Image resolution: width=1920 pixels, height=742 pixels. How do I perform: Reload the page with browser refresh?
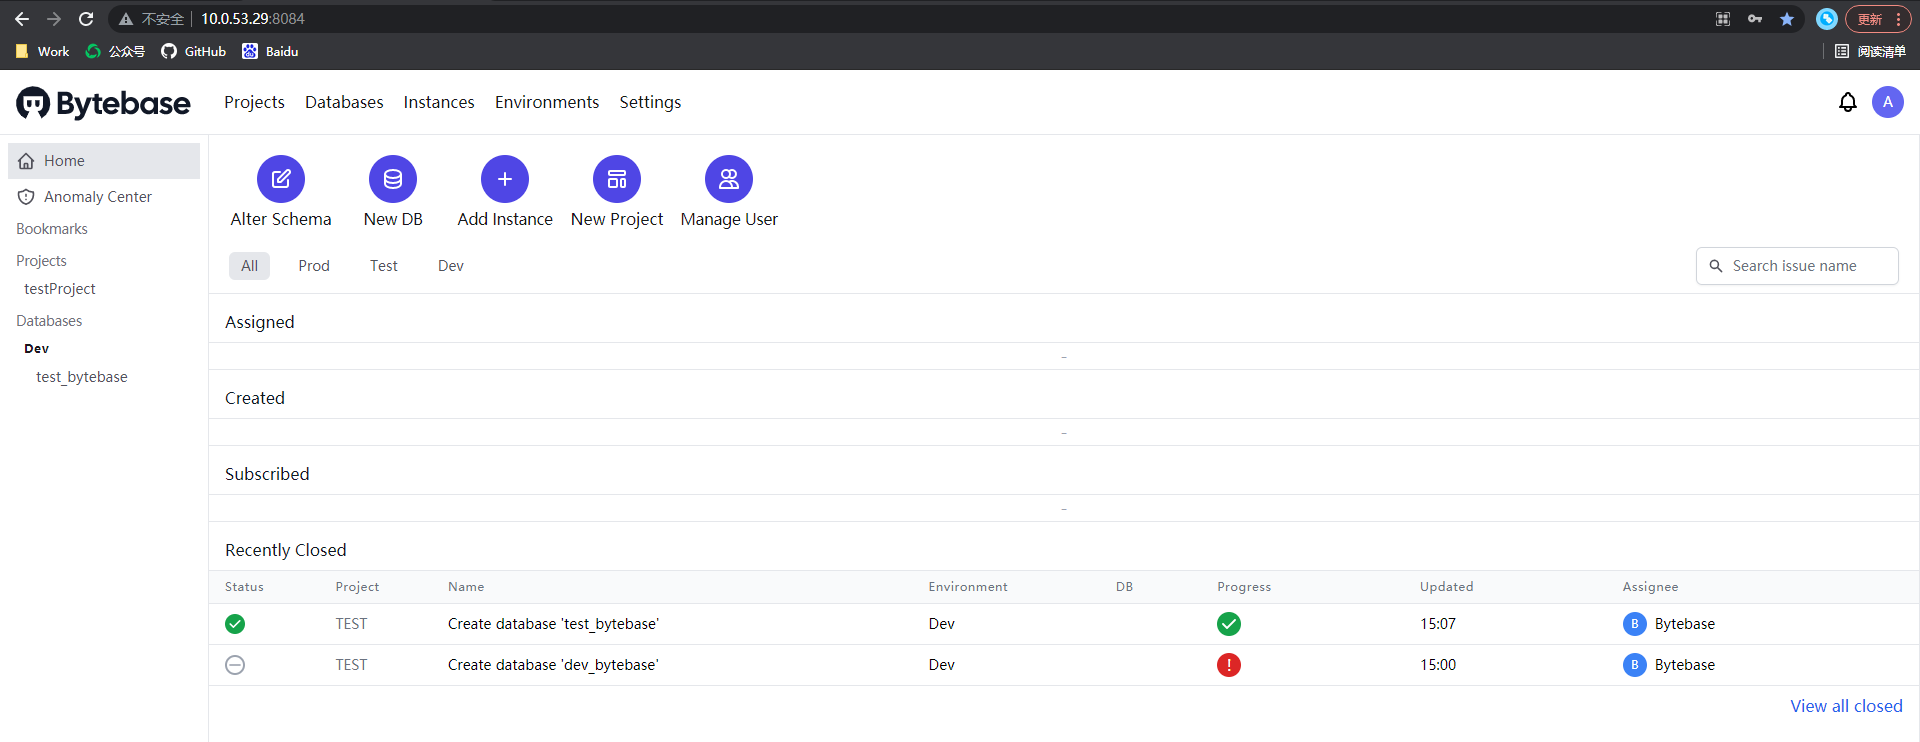tap(86, 19)
